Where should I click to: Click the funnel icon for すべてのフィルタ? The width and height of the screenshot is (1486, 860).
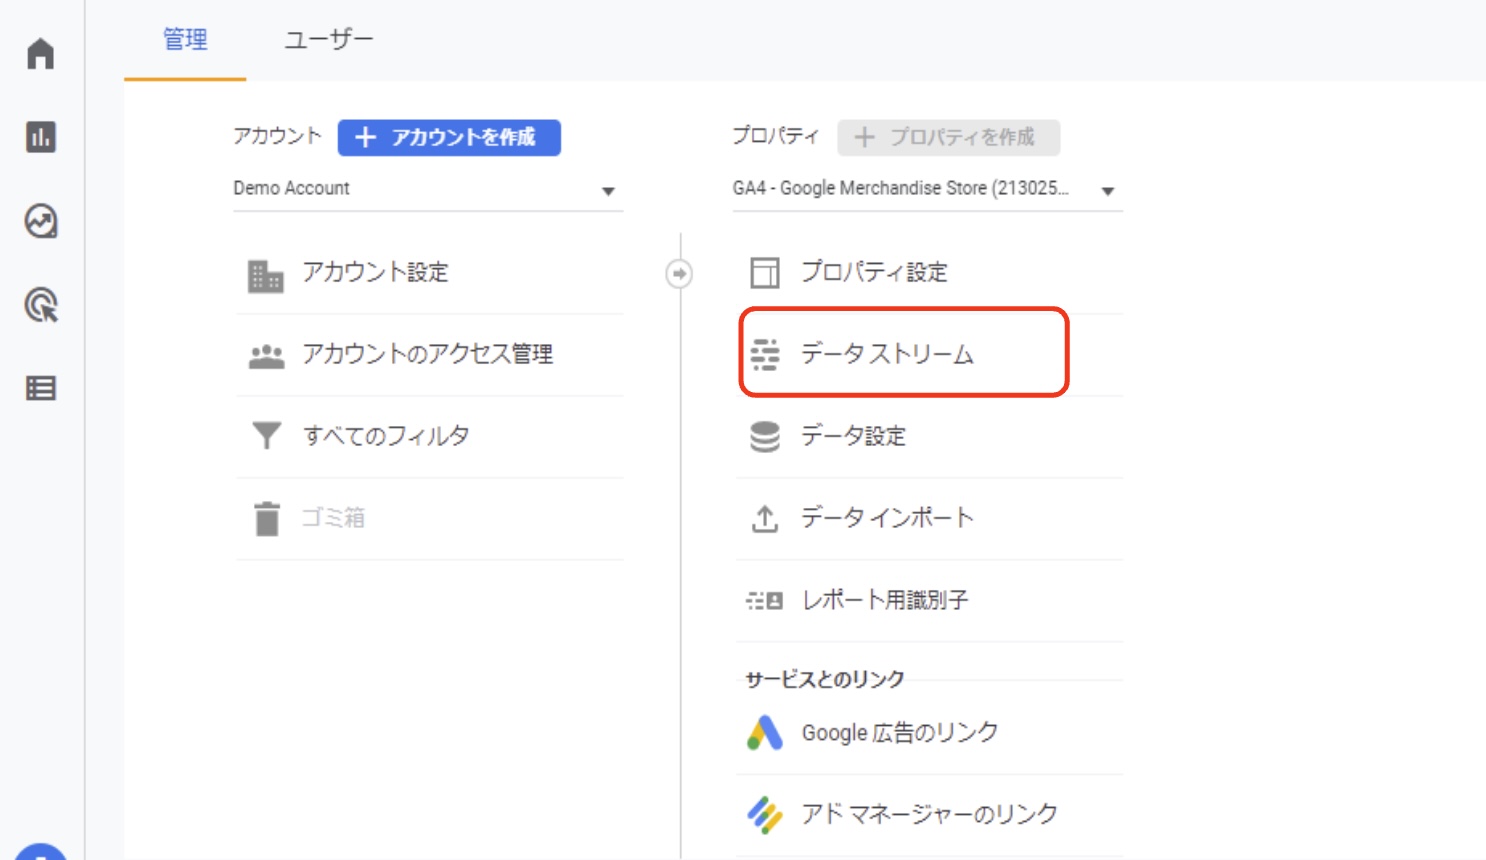pos(266,435)
